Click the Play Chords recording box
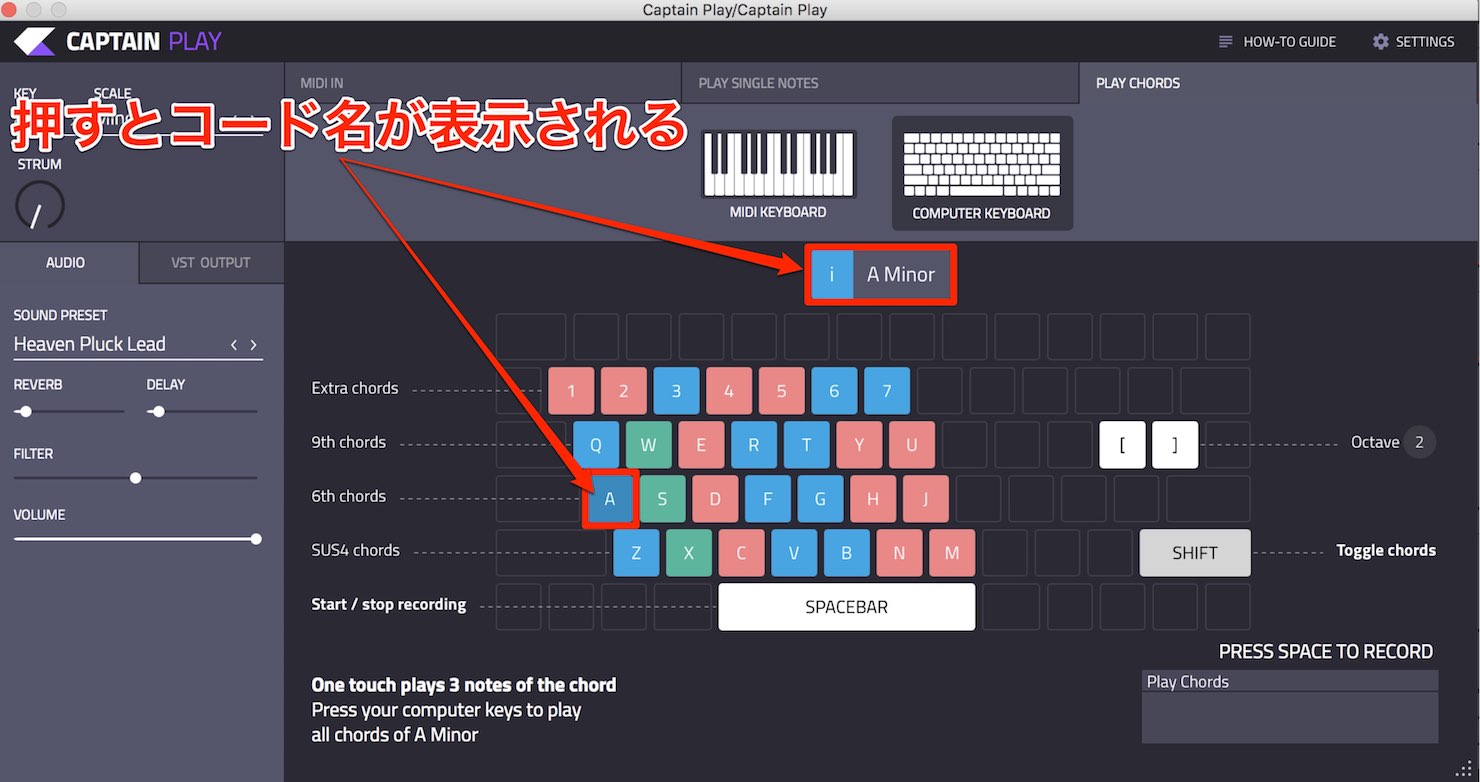1480x782 pixels. pyautogui.click(x=1290, y=707)
